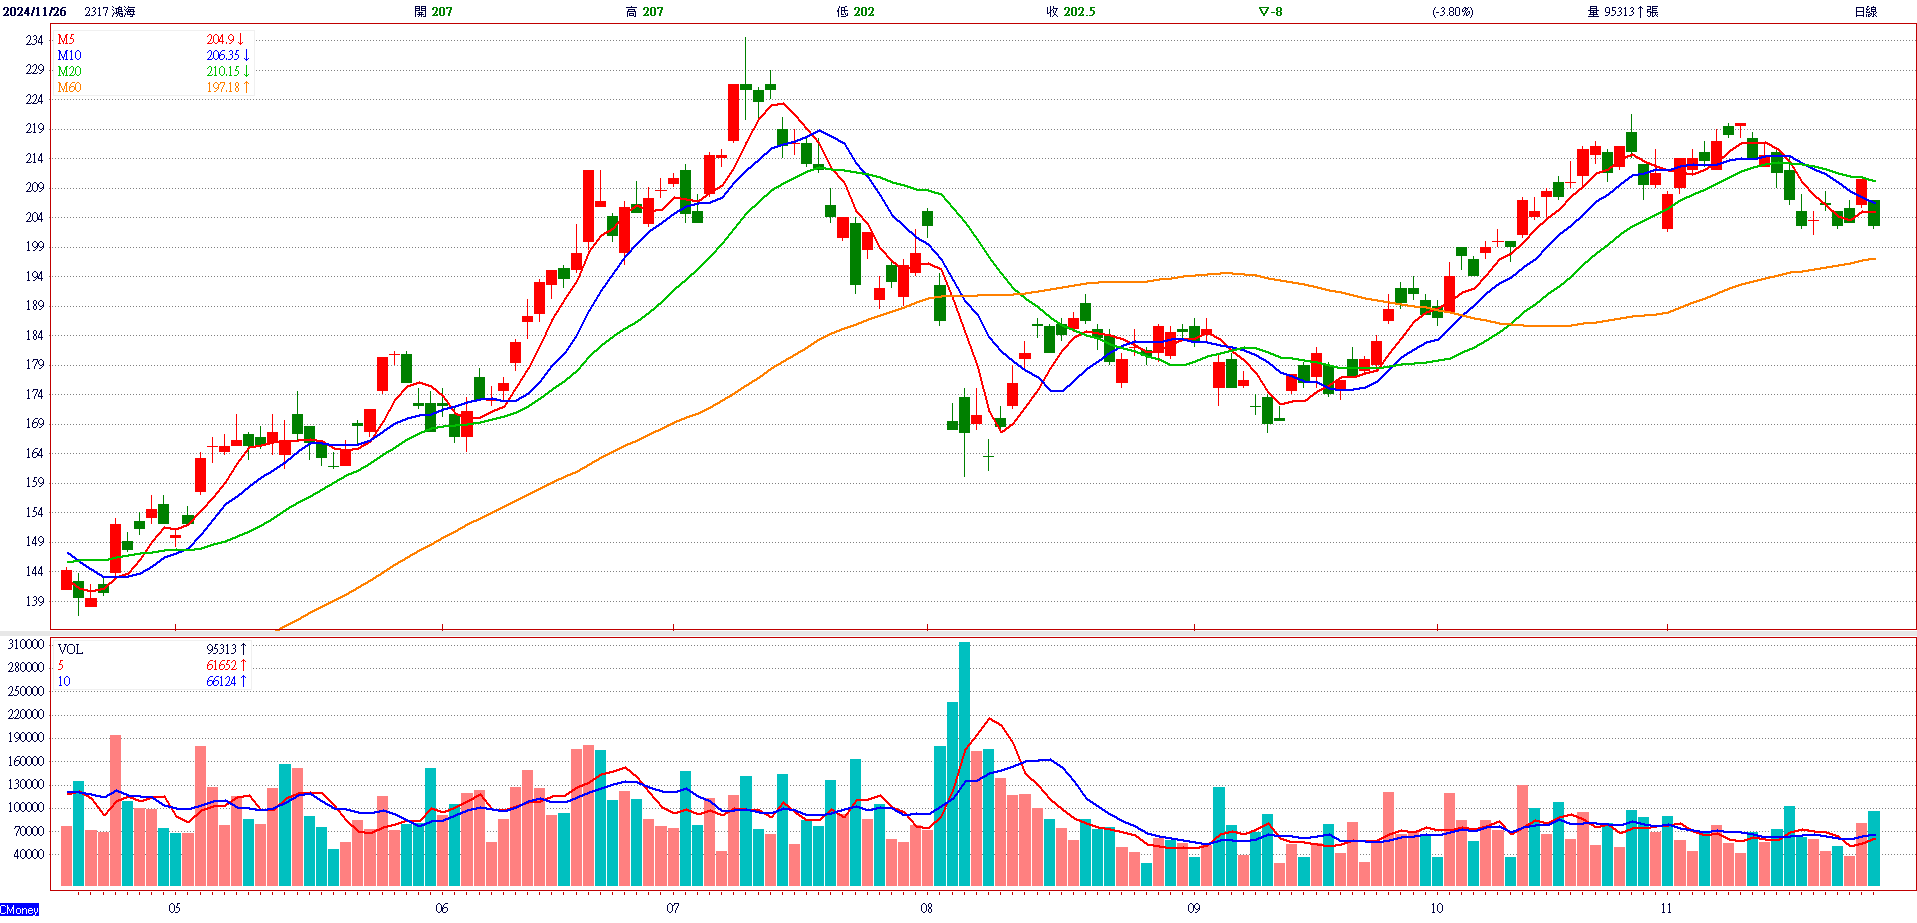Screen dimensions: 1917x923
Task: Click the 08 month label on time axis
Action: pos(927,909)
